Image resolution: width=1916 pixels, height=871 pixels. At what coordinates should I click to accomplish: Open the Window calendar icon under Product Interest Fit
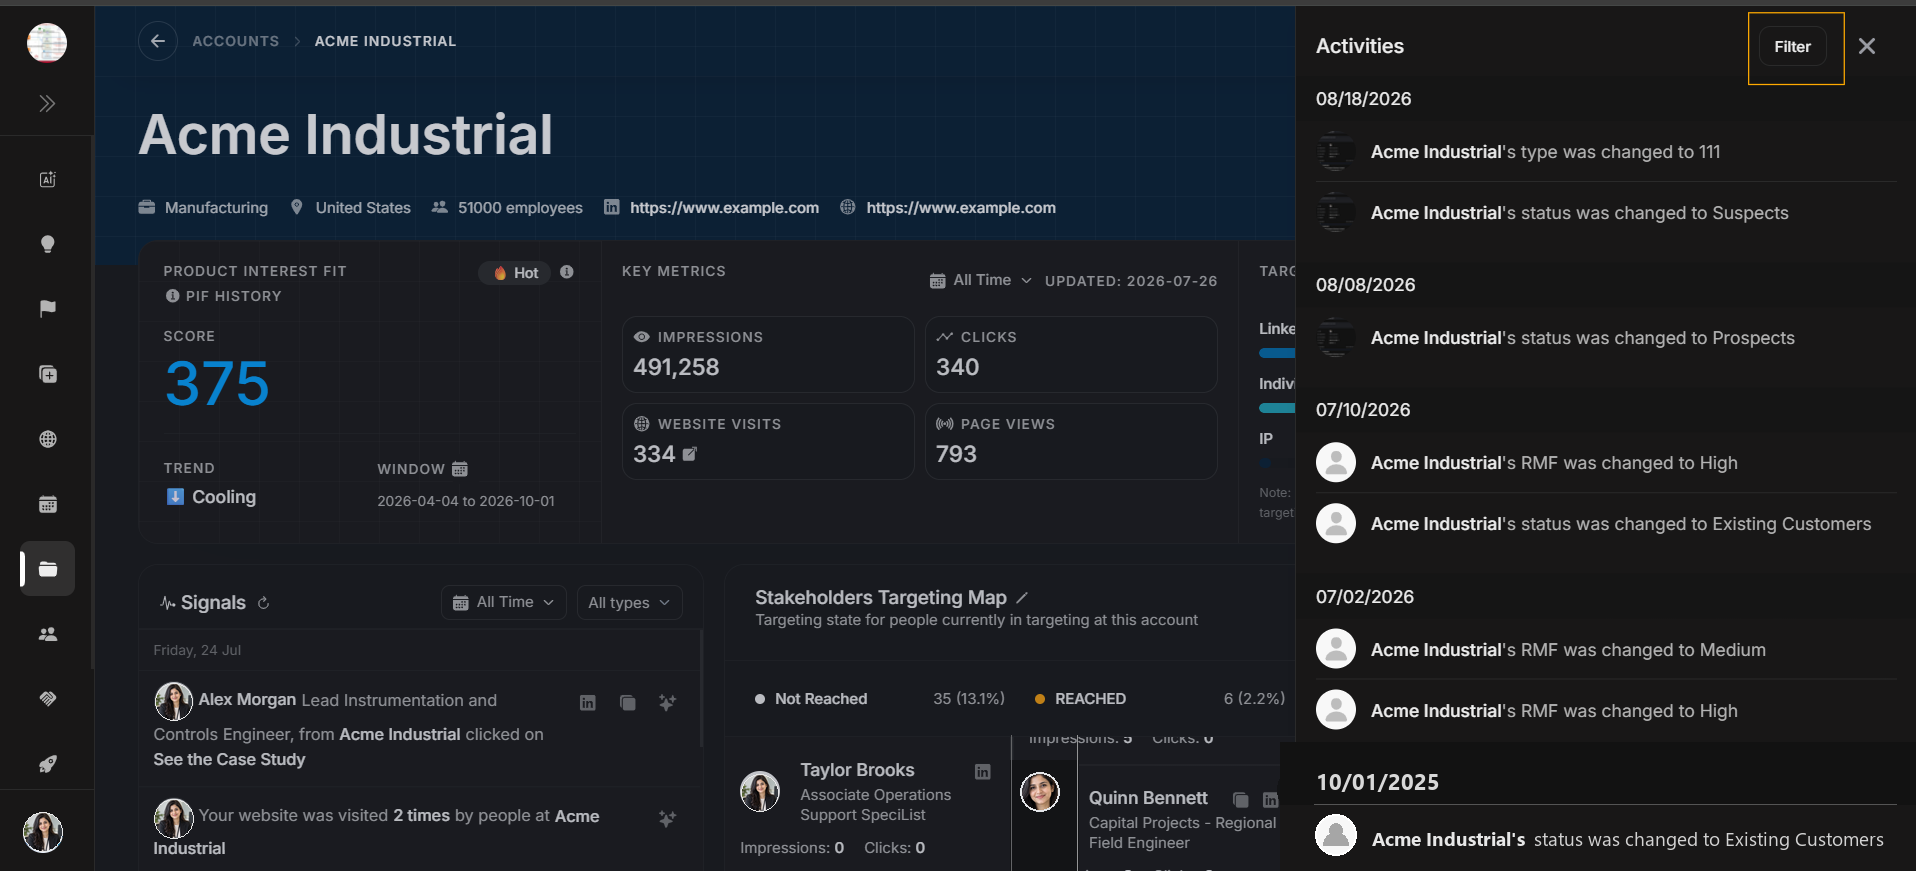tap(460, 469)
